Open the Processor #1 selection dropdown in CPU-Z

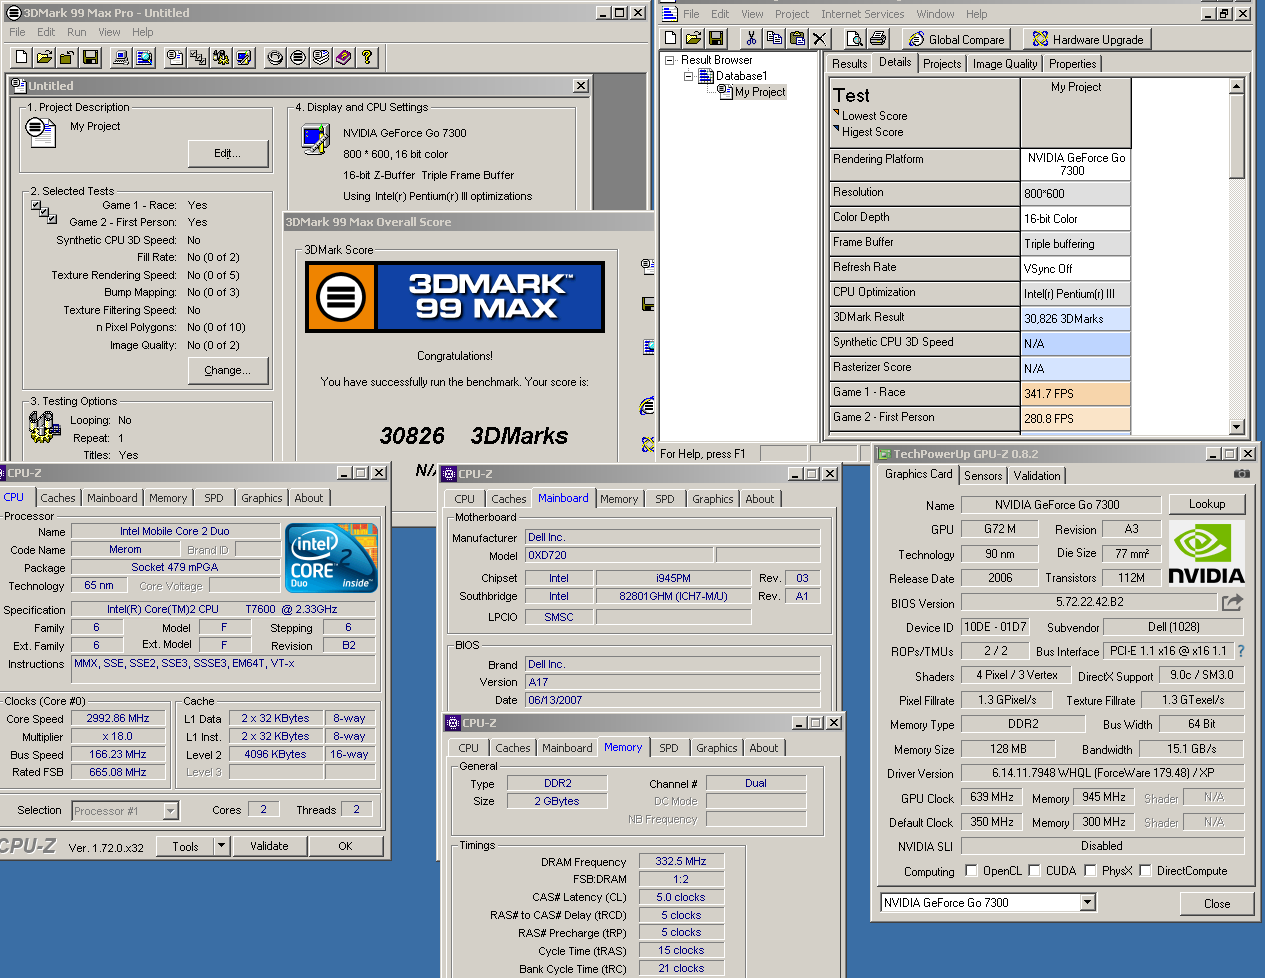[171, 811]
